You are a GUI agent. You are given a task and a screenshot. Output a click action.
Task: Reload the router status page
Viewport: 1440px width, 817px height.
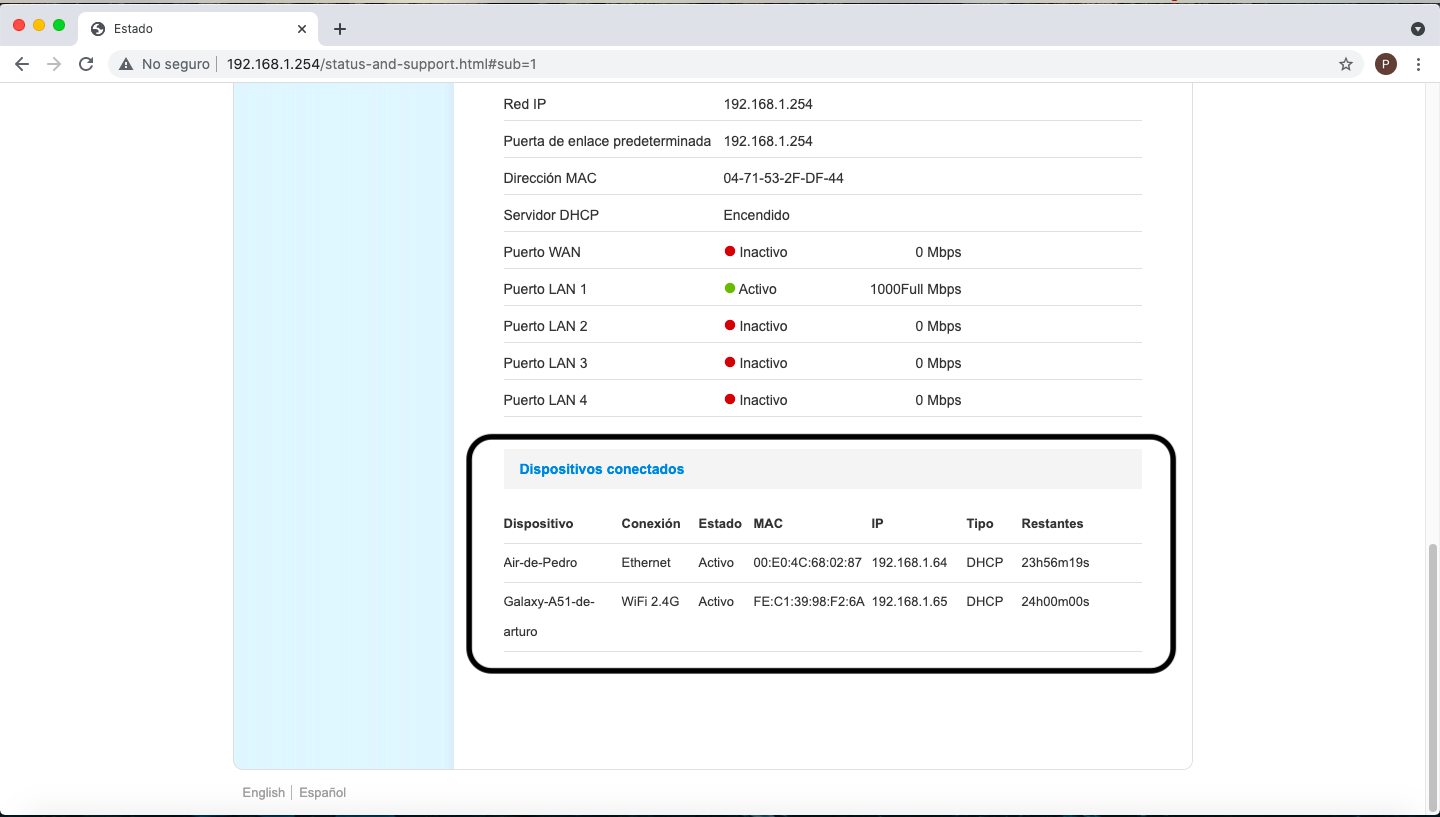pyautogui.click(x=86, y=64)
